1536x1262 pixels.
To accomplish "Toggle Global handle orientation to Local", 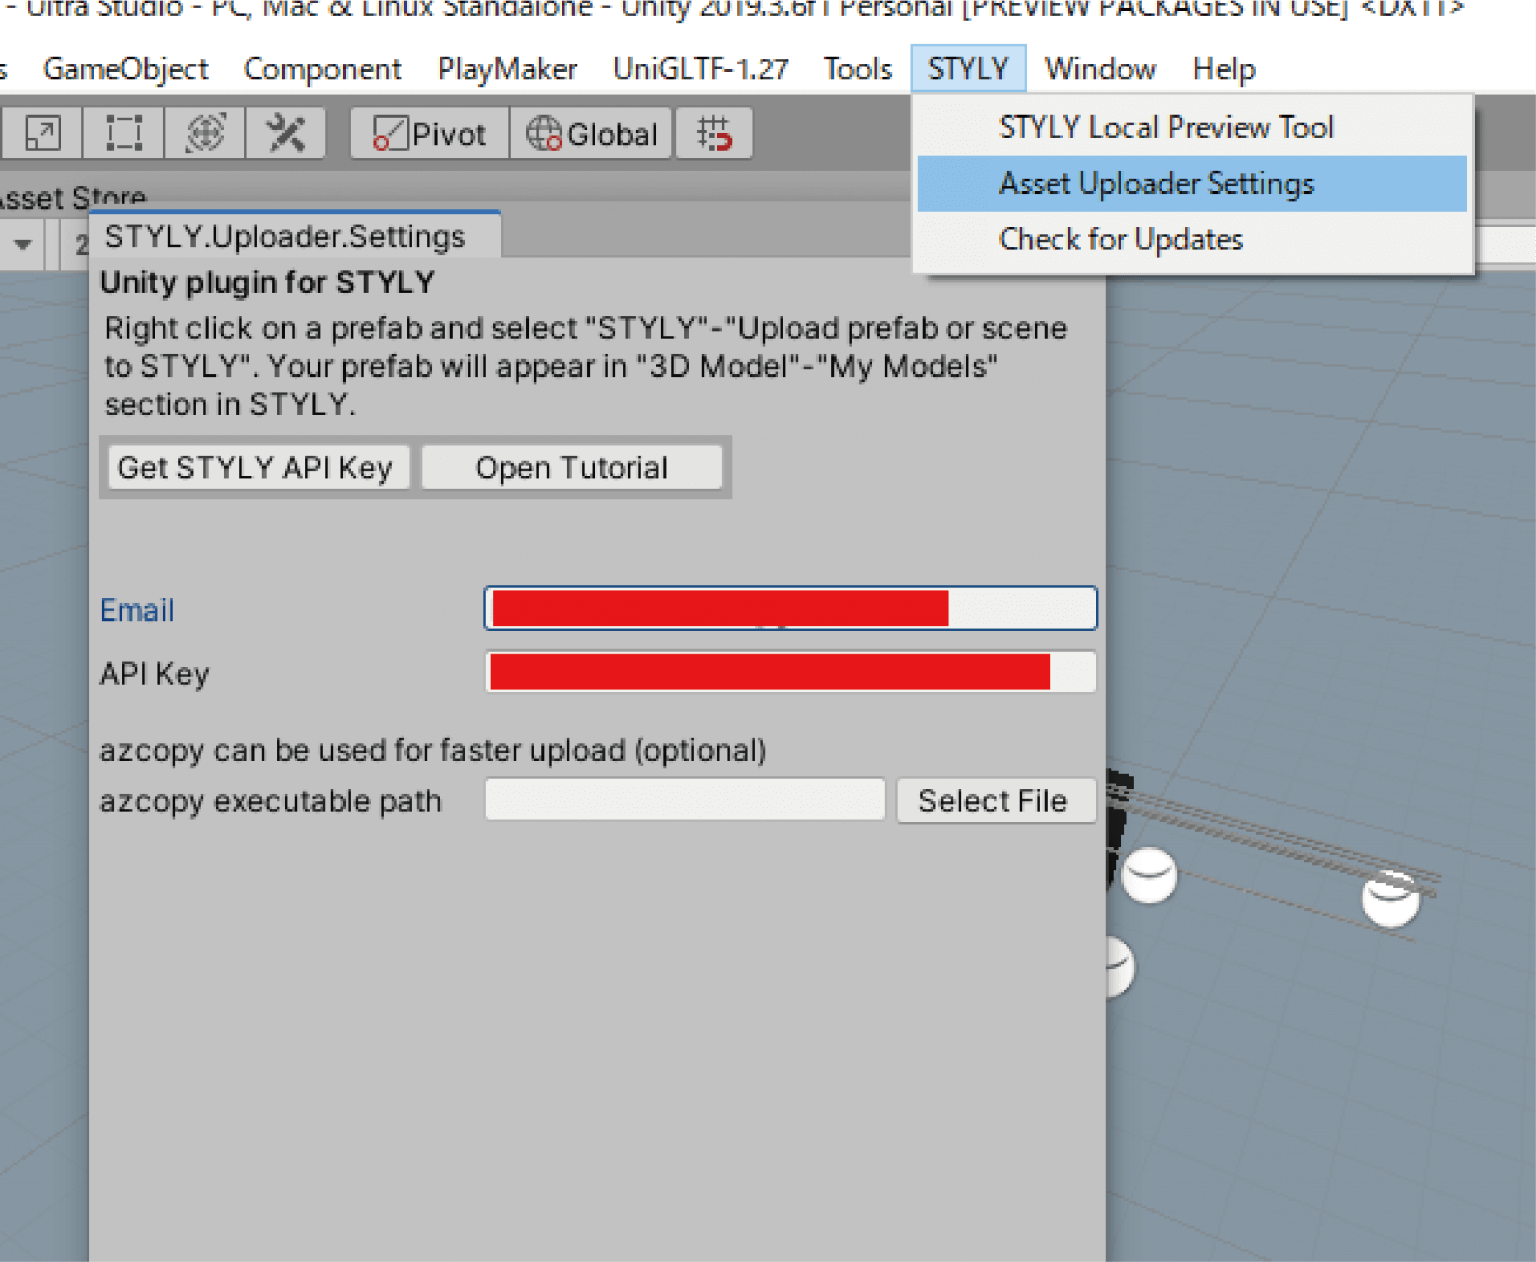I will point(591,133).
